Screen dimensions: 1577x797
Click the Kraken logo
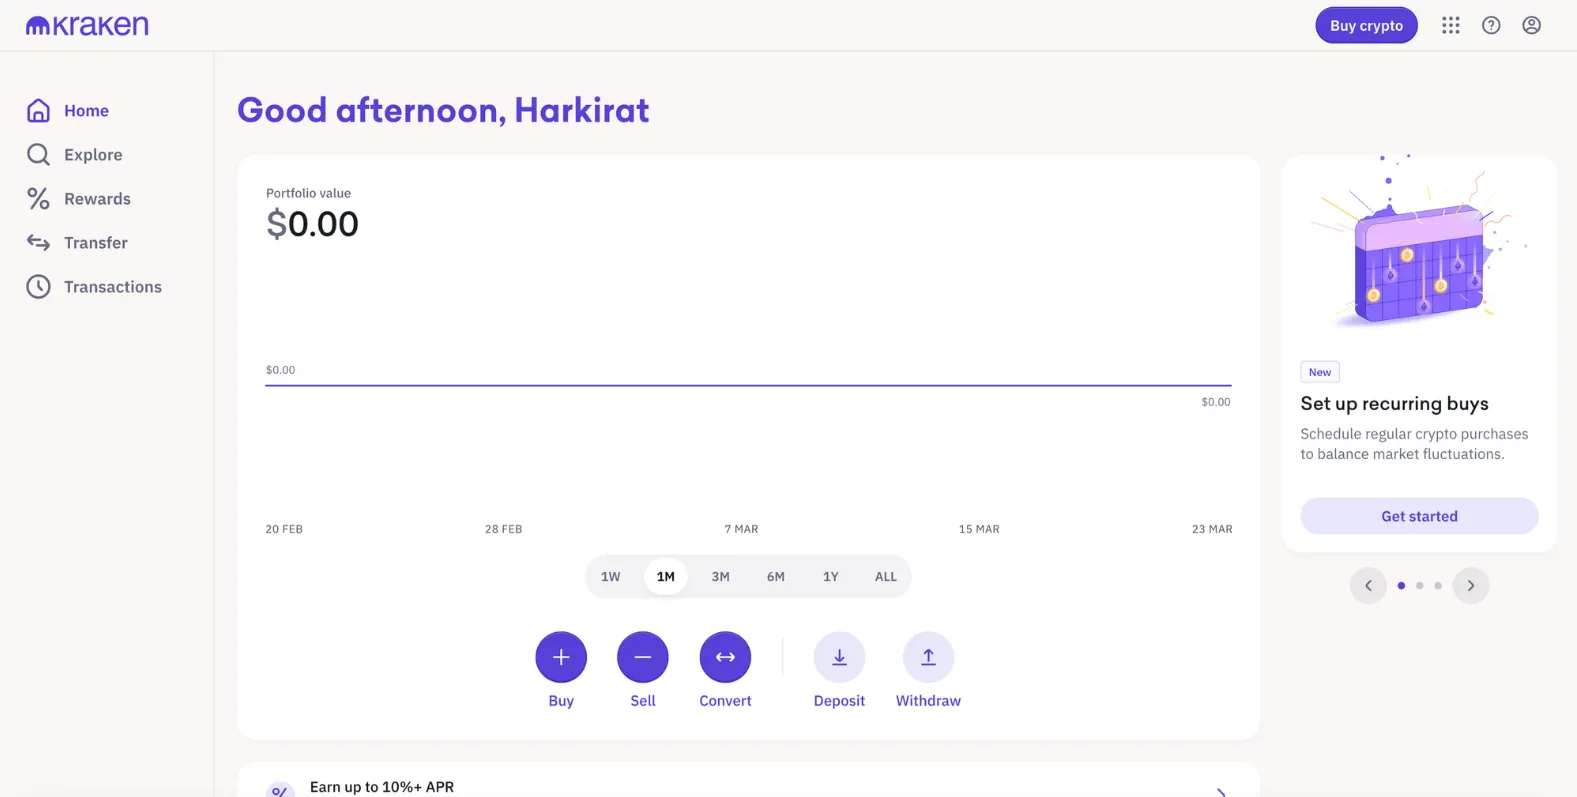(x=87, y=26)
